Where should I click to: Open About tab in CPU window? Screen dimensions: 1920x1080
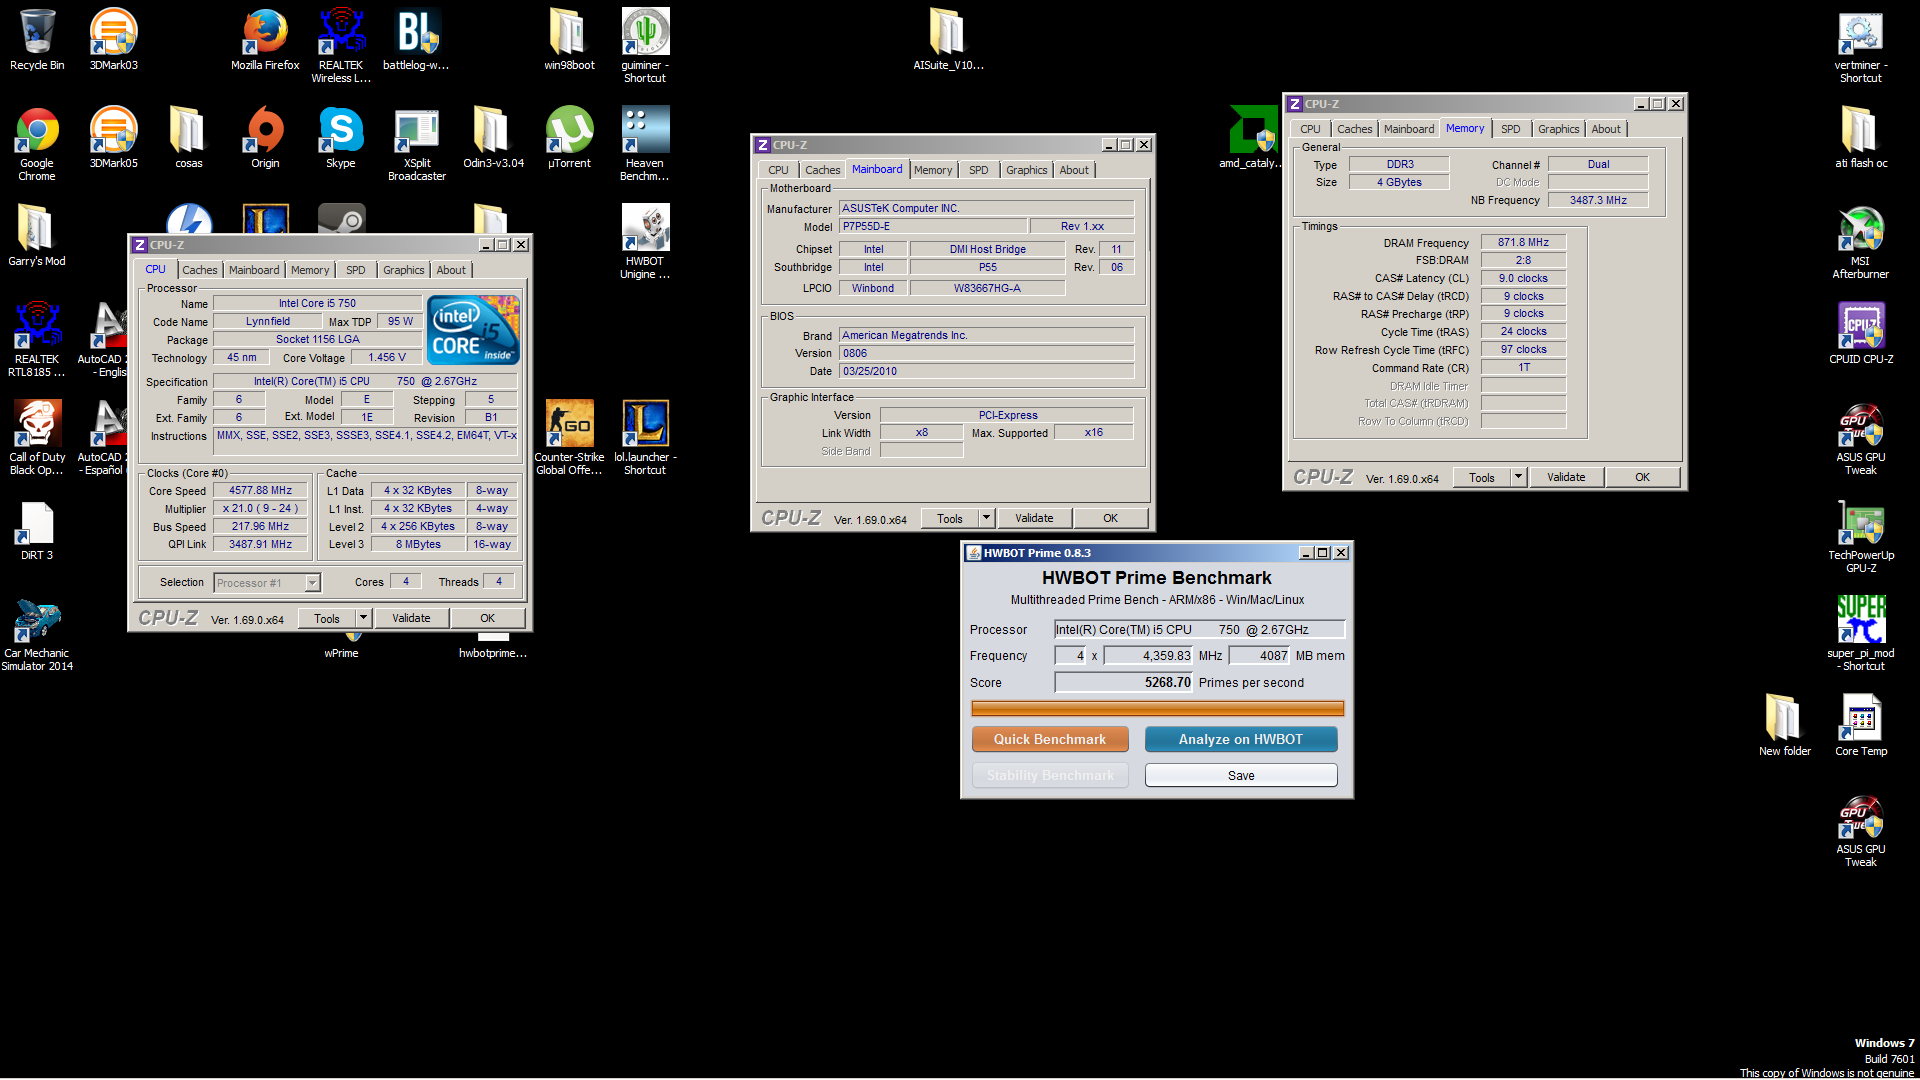[x=451, y=270]
